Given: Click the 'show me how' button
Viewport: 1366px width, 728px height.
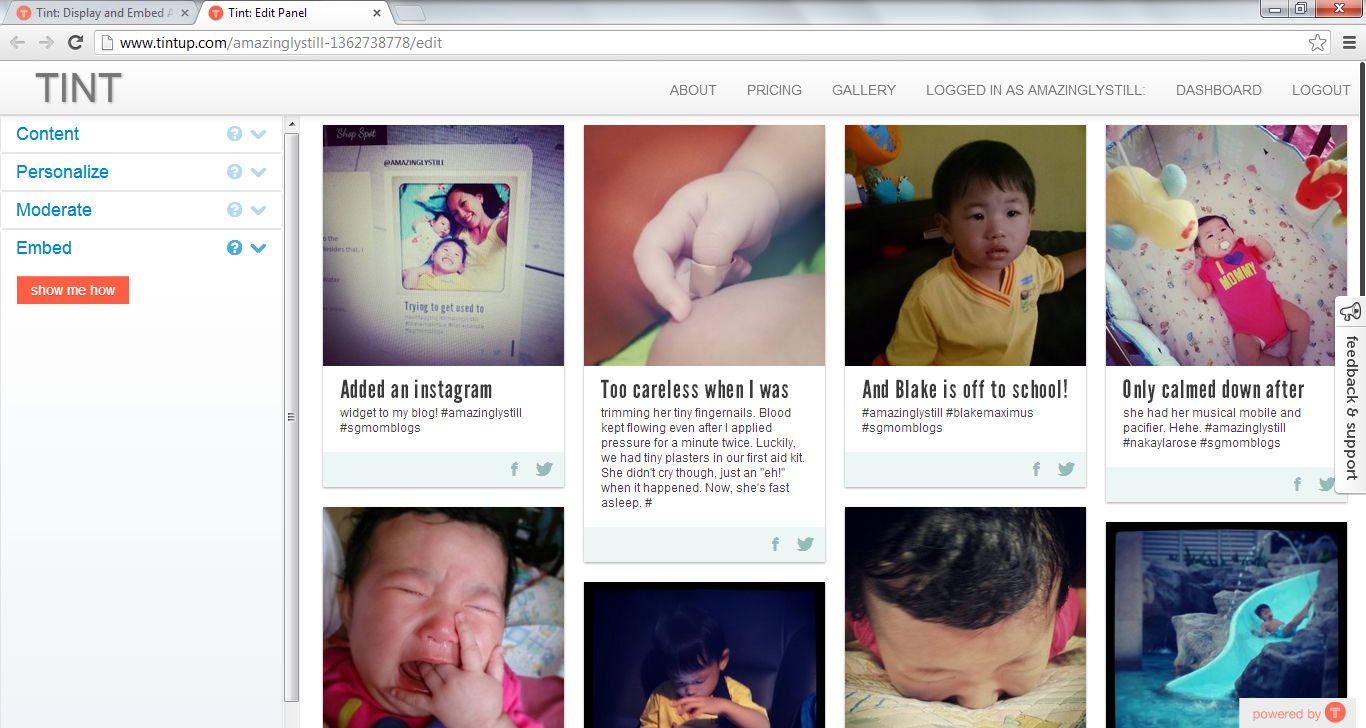Looking at the screenshot, I should click(x=73, y=290).
